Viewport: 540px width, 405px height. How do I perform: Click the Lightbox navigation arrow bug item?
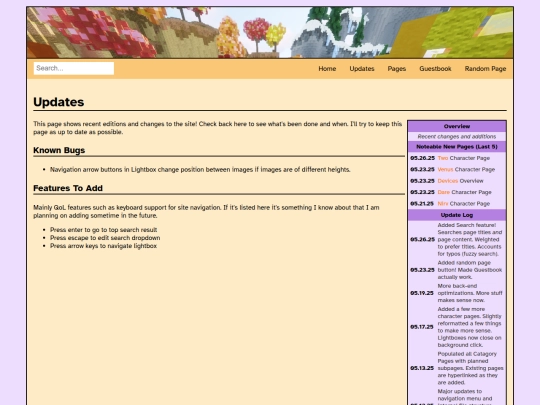click(x=200, y=169)
